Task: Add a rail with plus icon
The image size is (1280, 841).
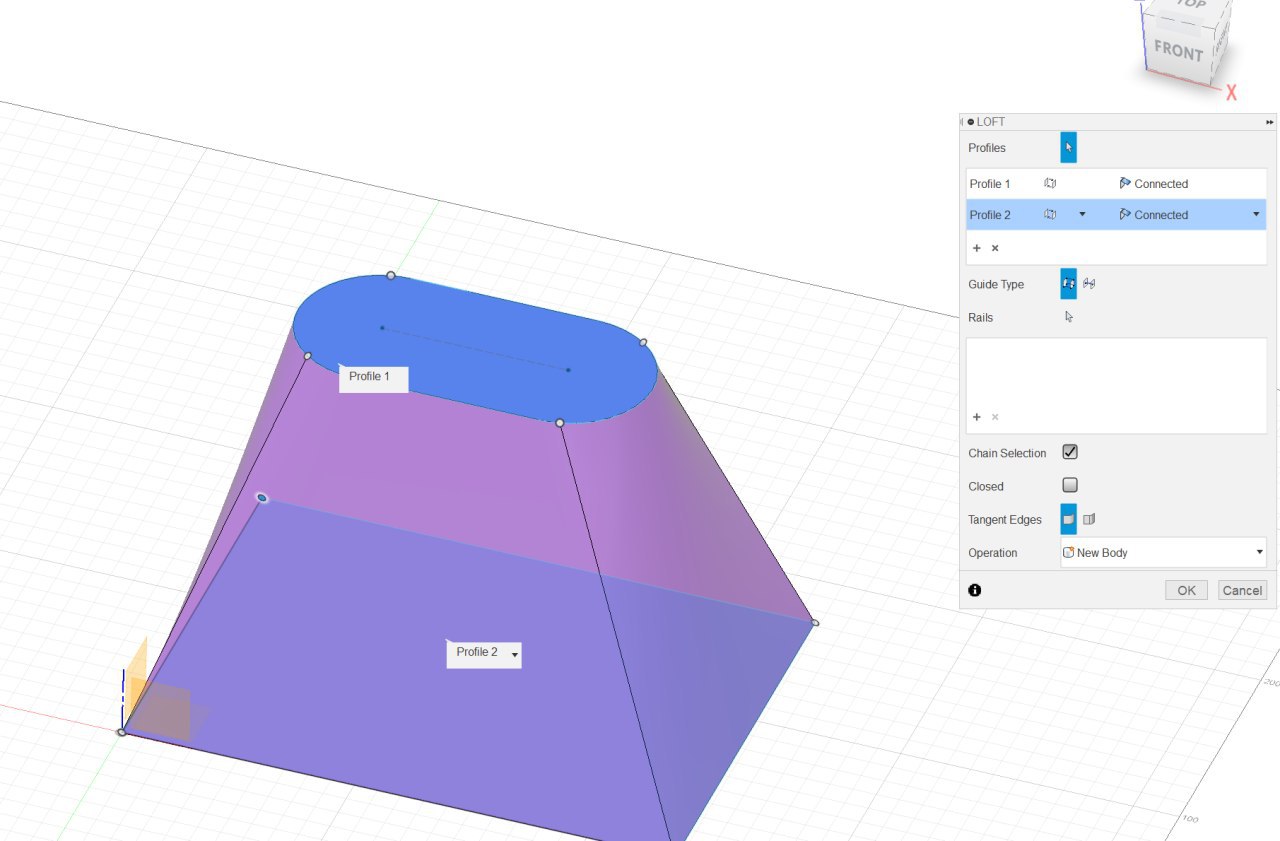Action: [977, 417]
